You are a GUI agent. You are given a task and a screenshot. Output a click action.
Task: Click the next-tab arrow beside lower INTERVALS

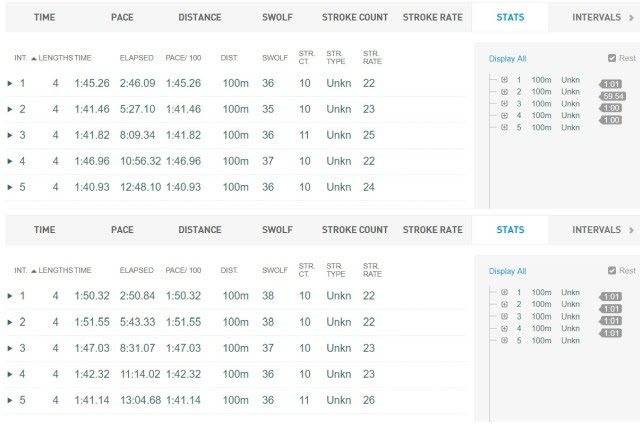coord(631,230)
